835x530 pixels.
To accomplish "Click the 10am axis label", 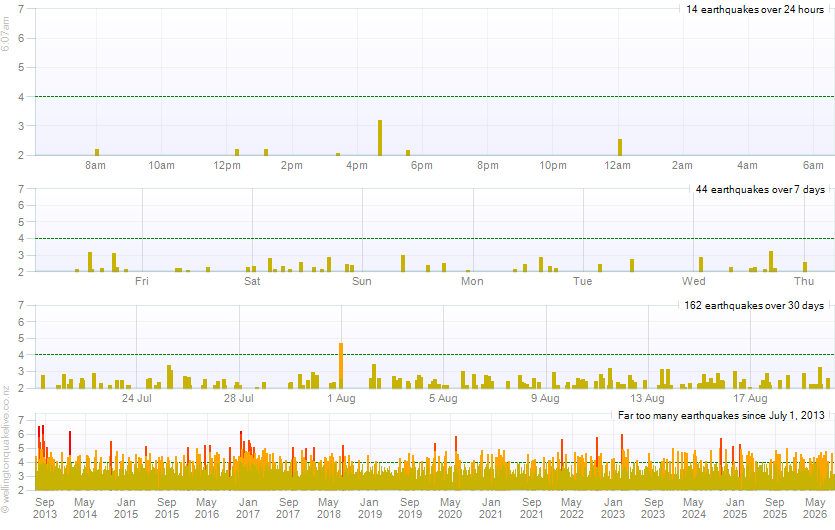I will tap(161, 166).
